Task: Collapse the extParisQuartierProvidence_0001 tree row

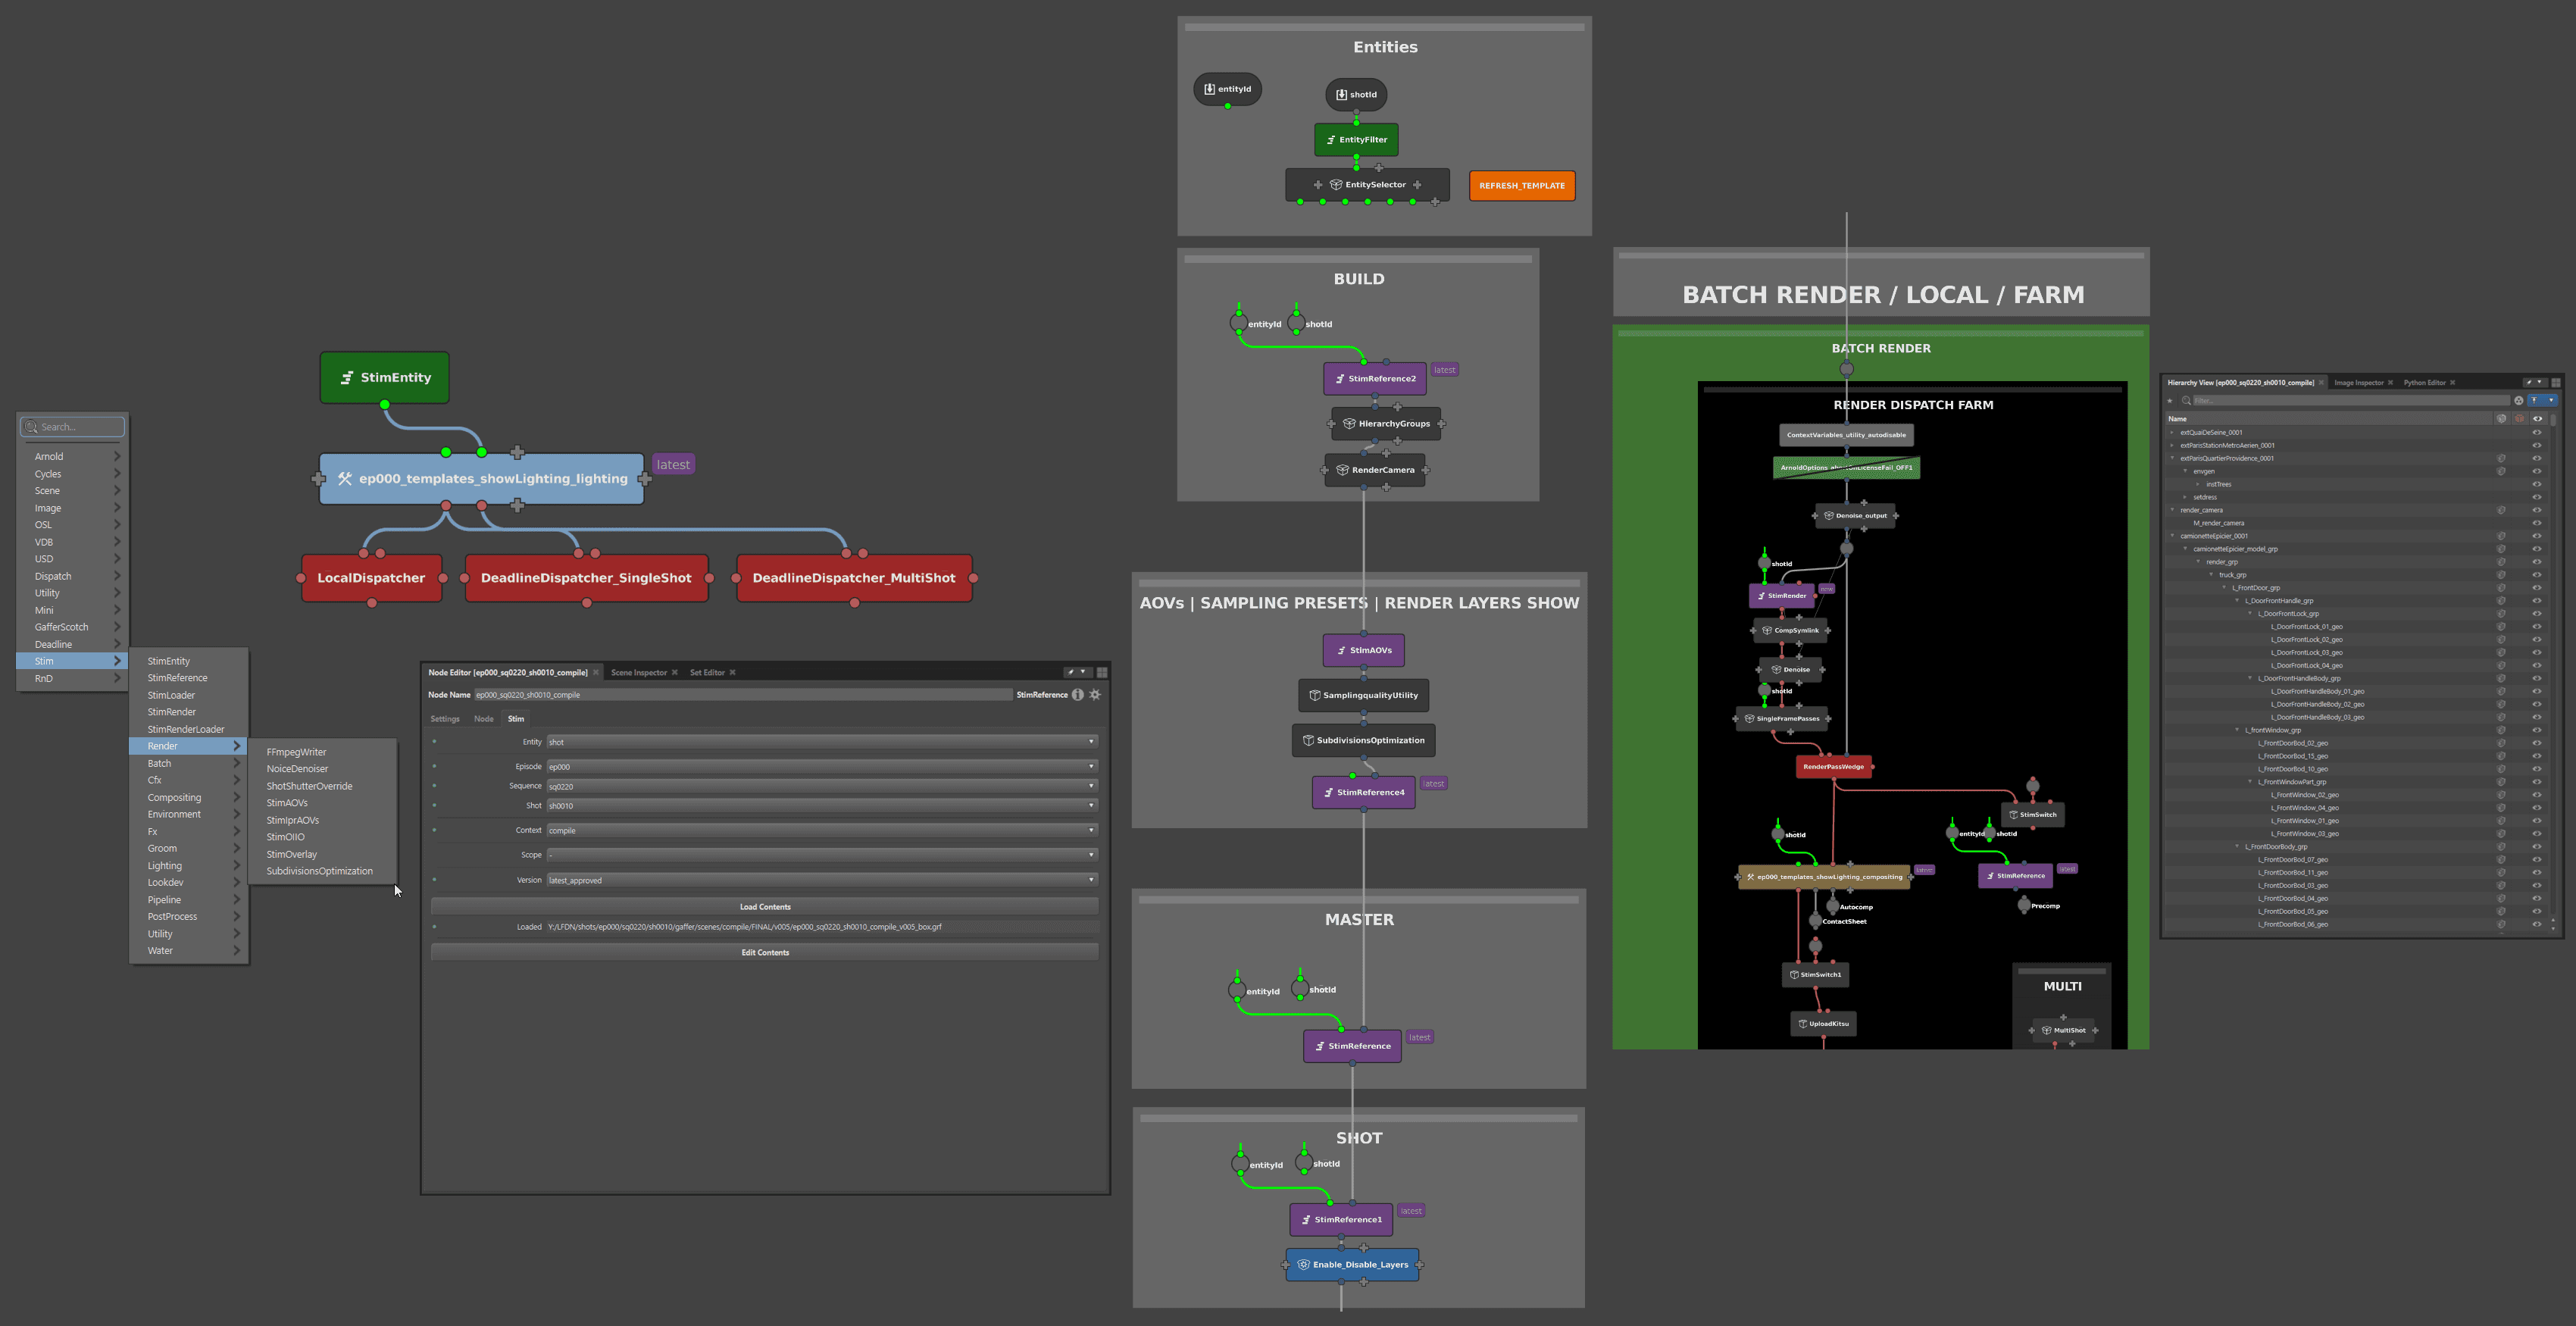Action: [2173, 458]
